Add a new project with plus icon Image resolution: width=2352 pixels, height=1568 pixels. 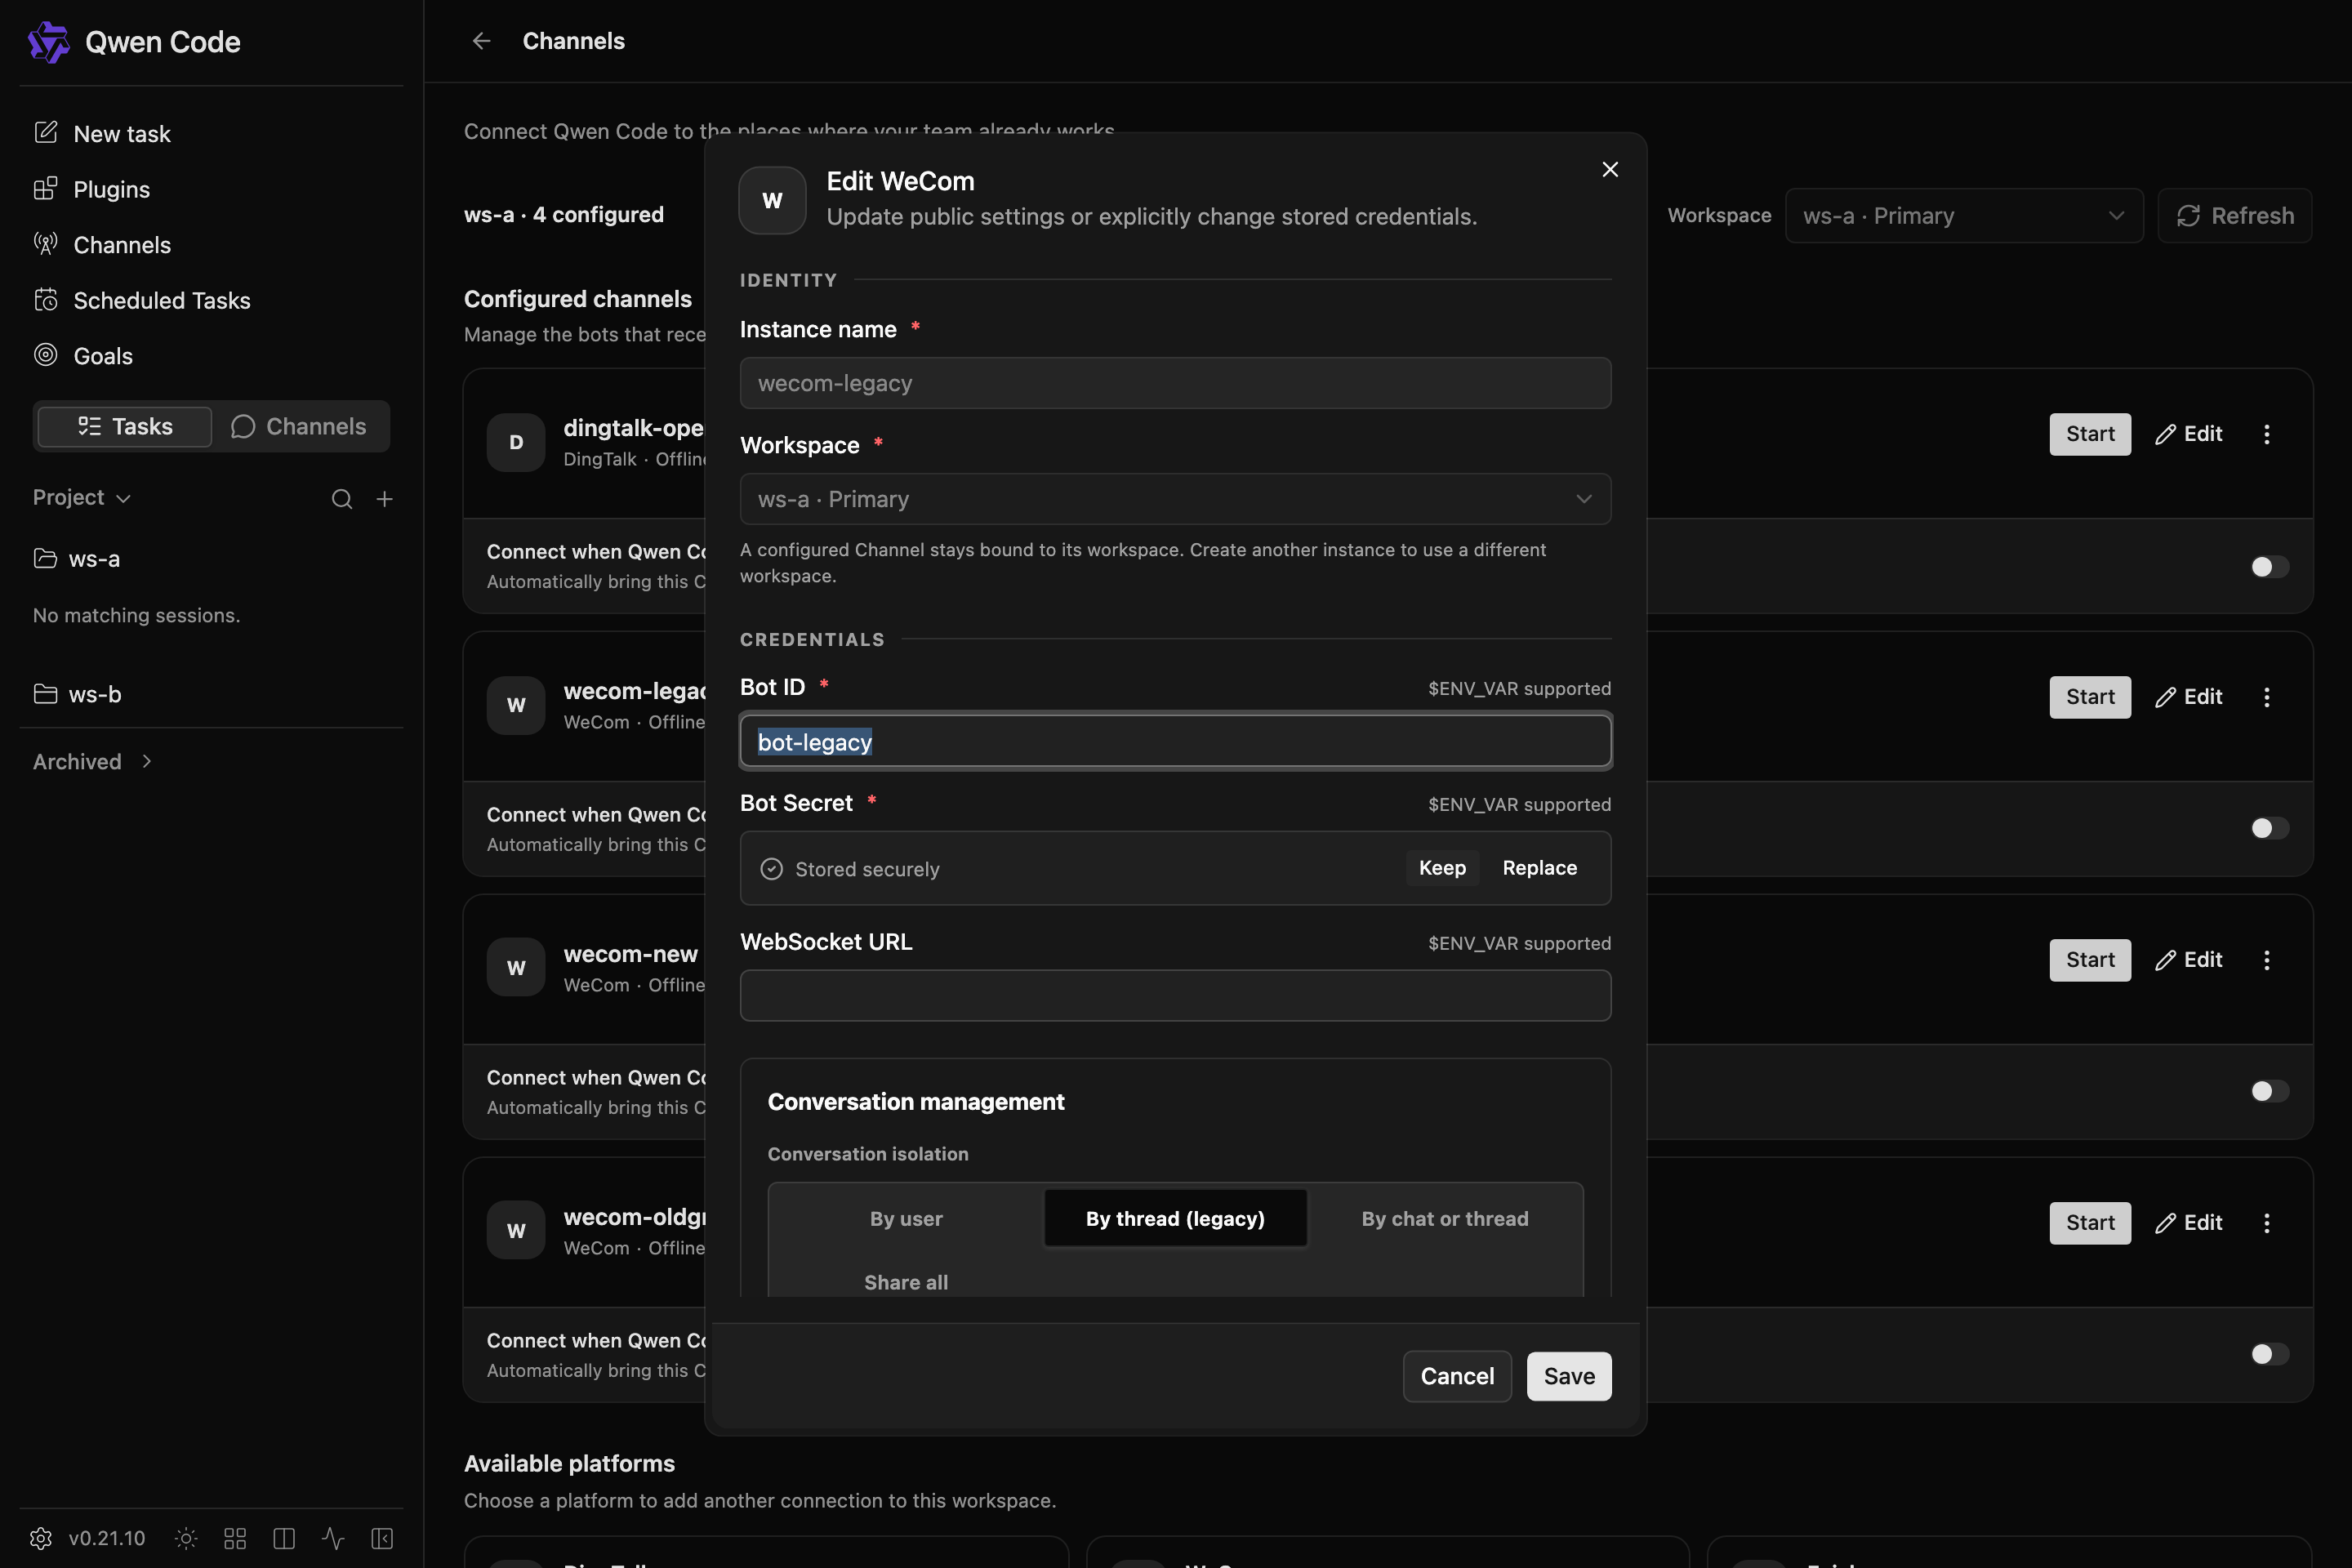point(384,499)
